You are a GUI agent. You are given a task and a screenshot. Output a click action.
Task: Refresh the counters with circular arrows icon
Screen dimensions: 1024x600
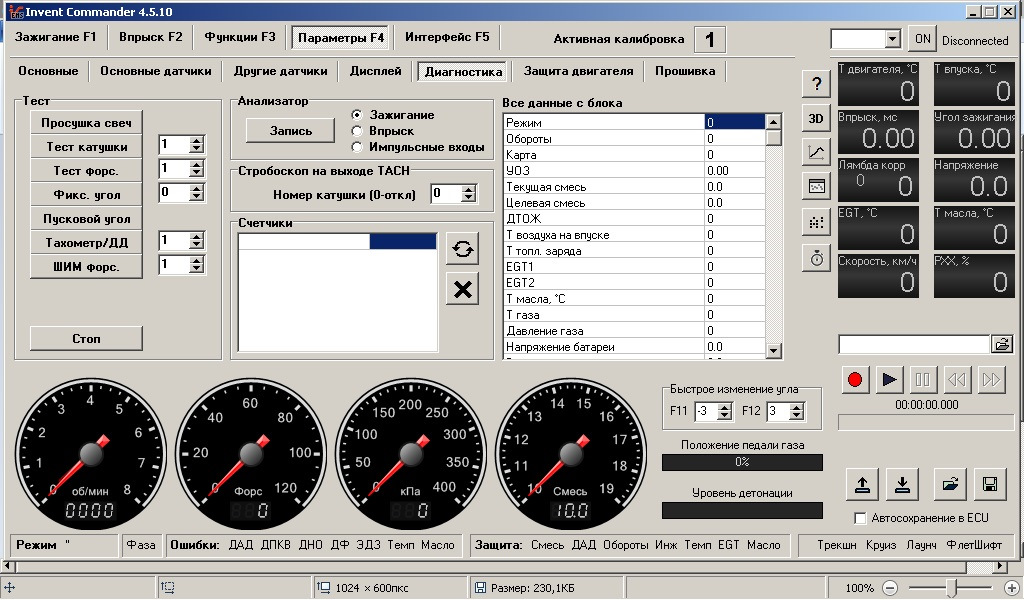click(x=462, y=250)
